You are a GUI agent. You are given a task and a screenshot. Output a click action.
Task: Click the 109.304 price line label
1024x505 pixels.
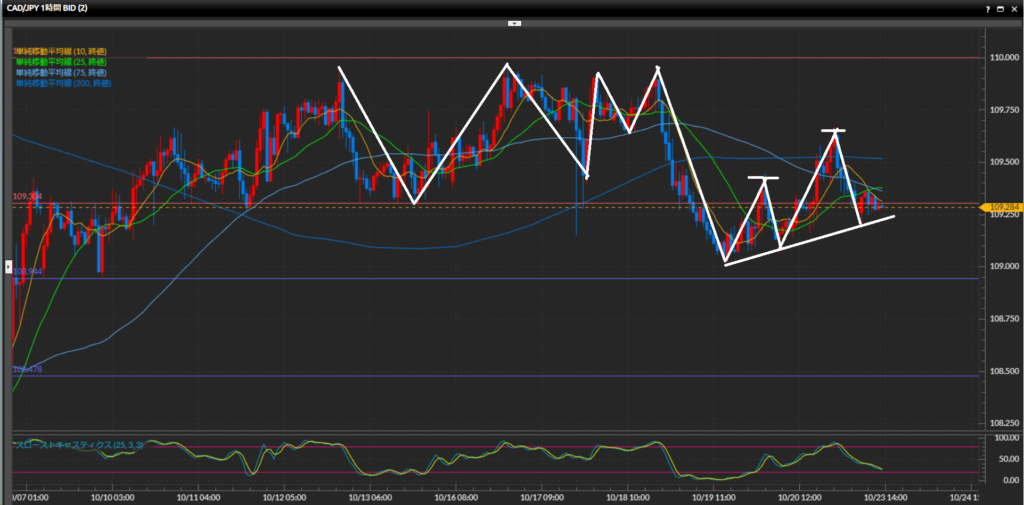pyautogui.click(x=26, y=197)
